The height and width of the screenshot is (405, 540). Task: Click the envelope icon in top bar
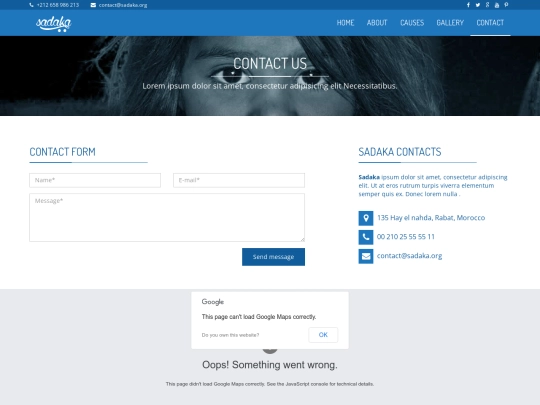(x=93, y=5)
